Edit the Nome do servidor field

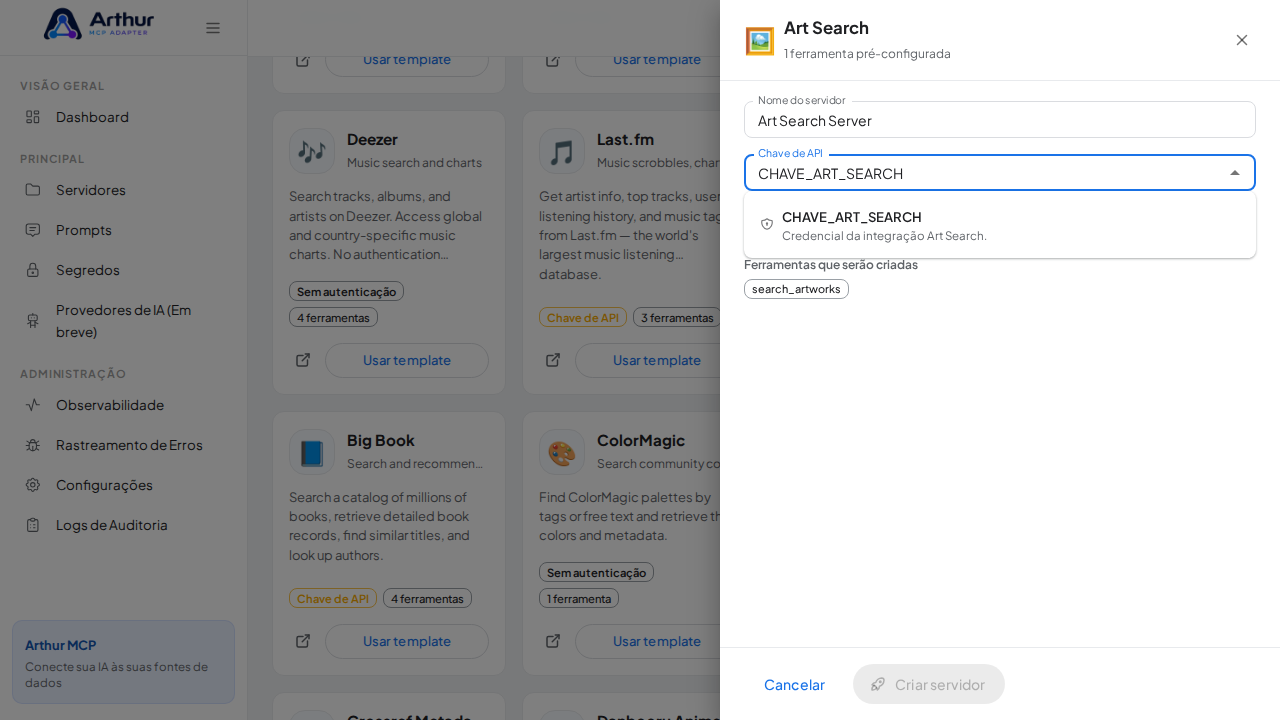tap(1000, 120)
